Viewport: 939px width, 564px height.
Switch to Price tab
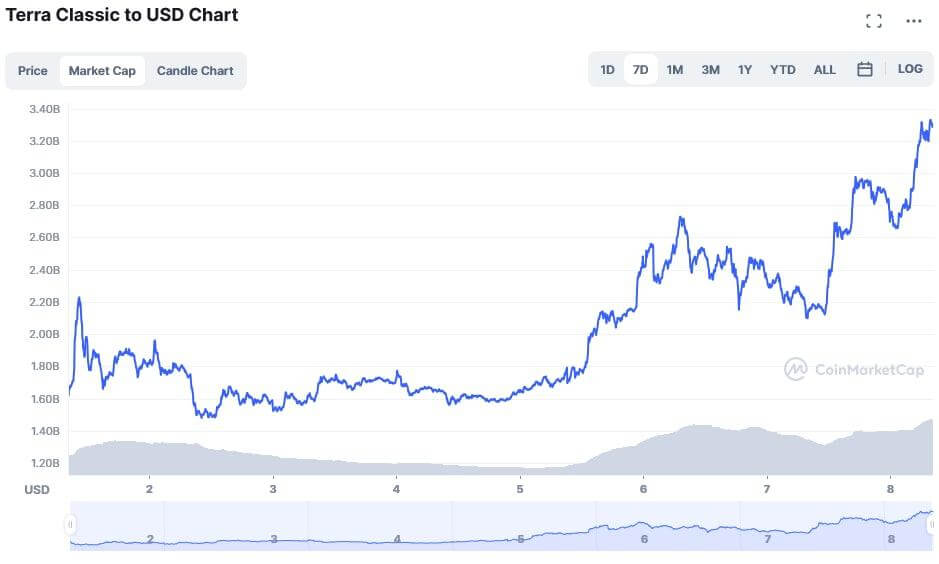32,71
